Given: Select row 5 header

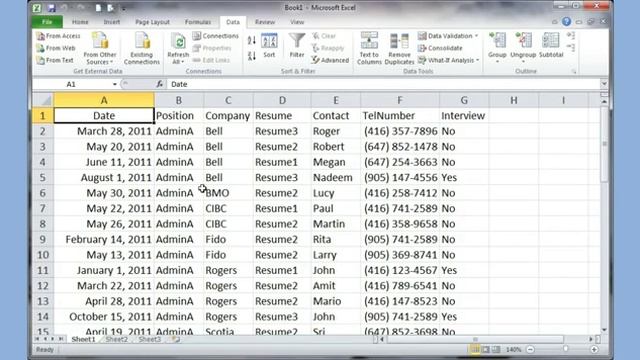Looking at the screenshot, I should coord(43,178).
